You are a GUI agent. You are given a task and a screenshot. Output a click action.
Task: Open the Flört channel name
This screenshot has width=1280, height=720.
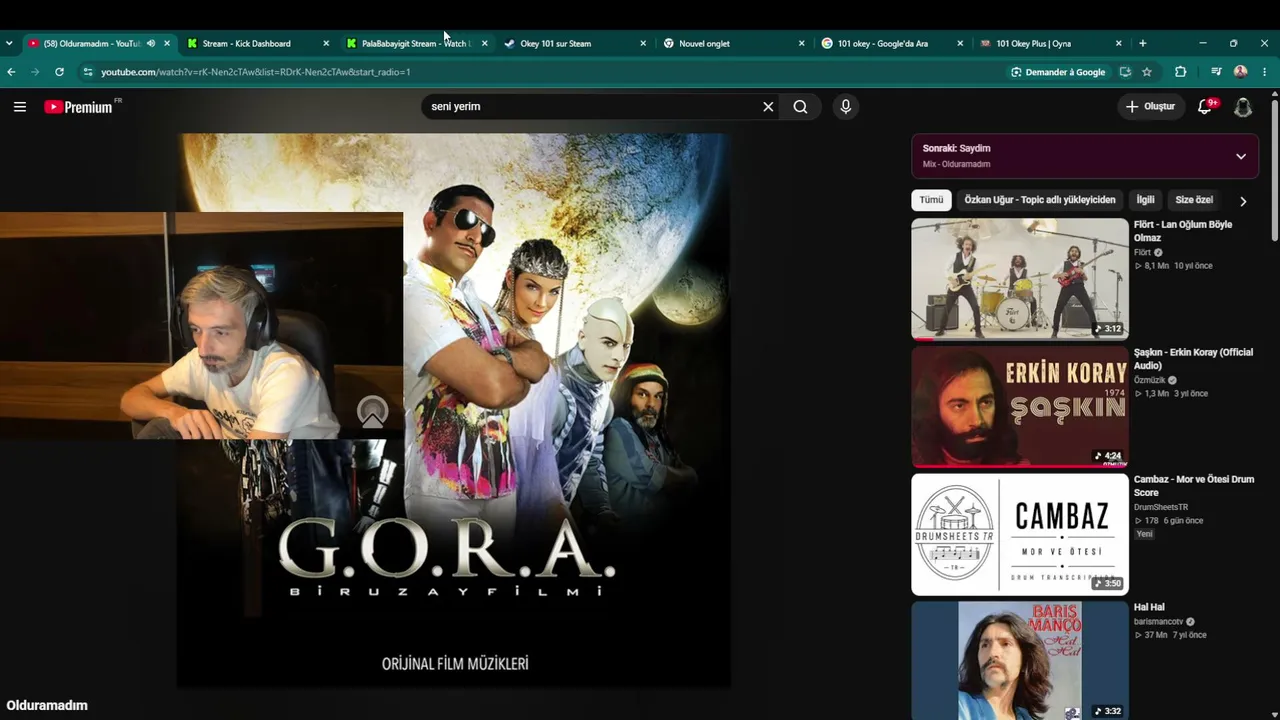[1142, 253]
